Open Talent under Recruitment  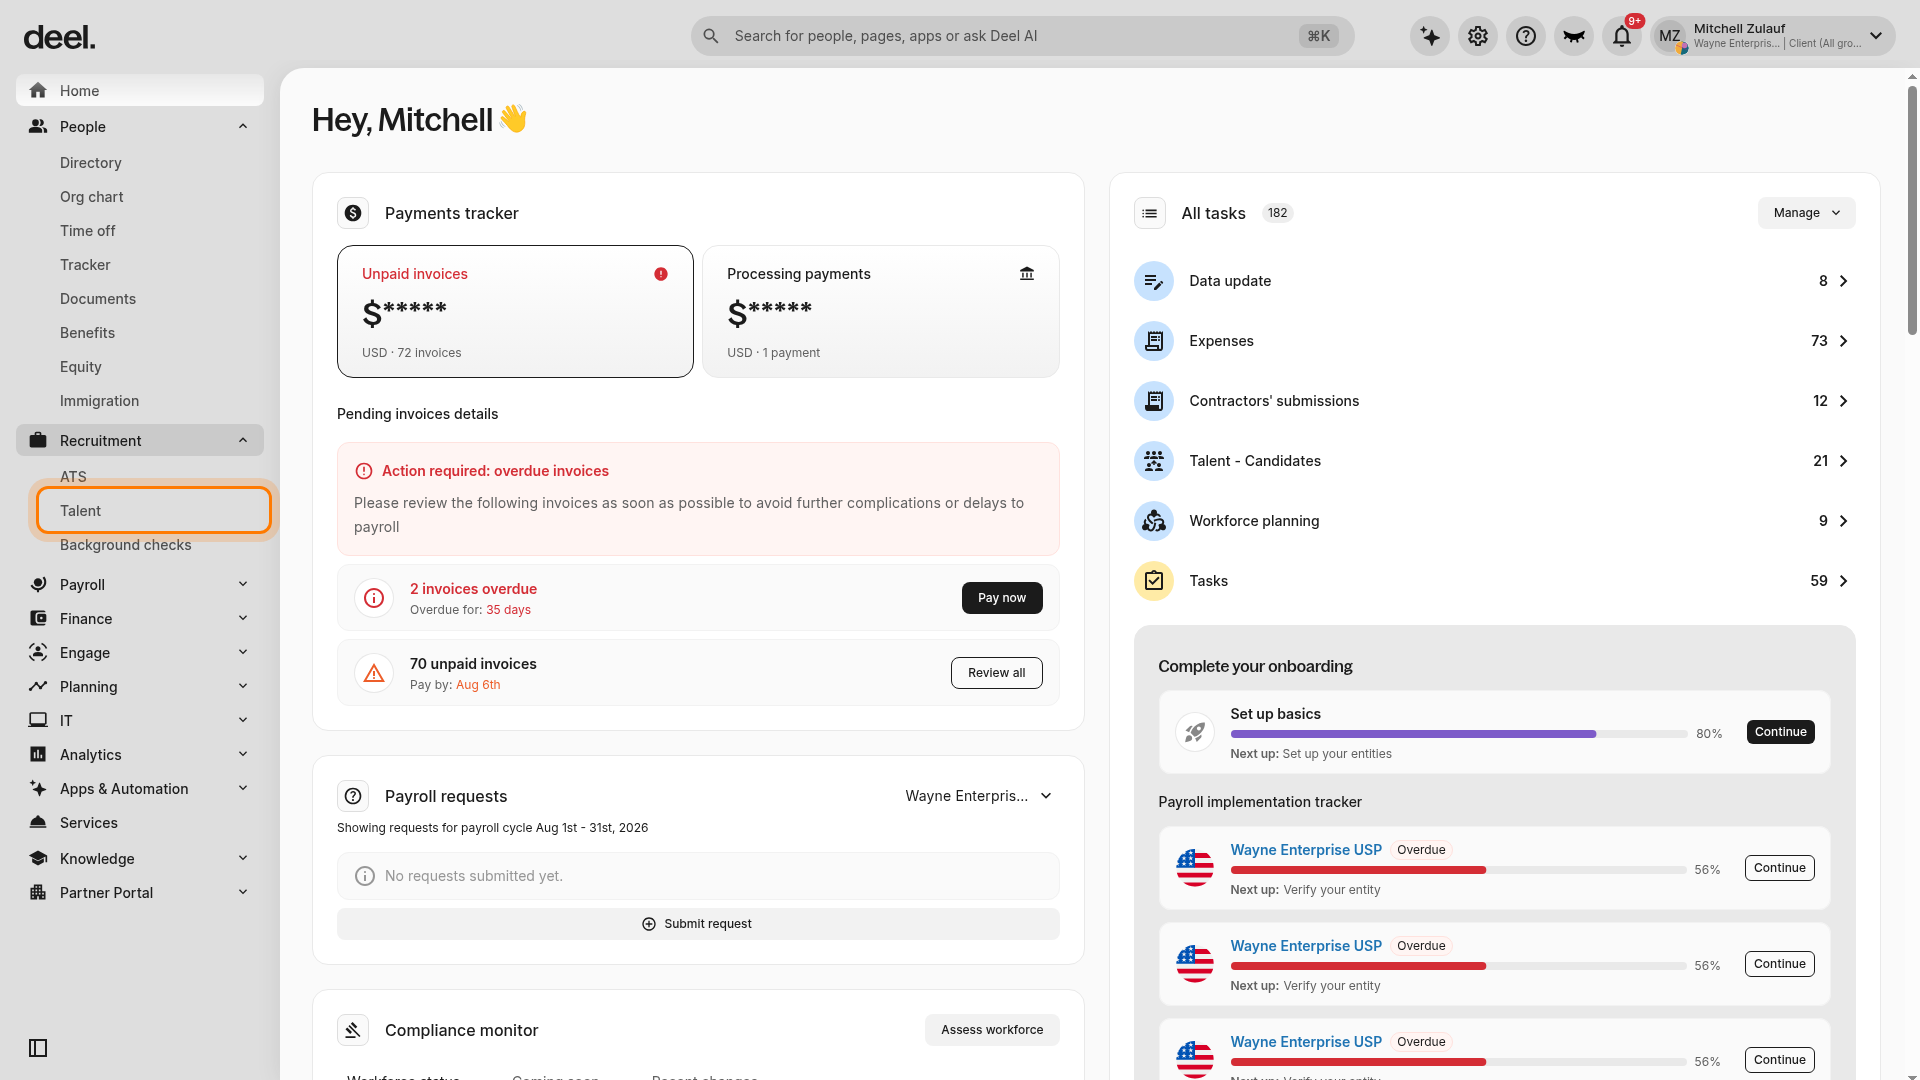point(154,511)
